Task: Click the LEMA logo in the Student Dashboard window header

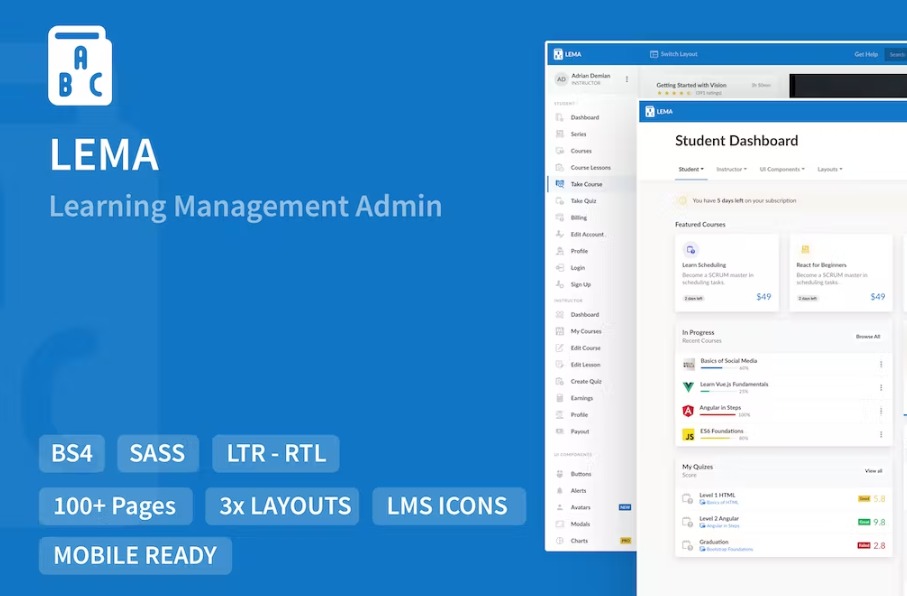Action: (659, 112)
